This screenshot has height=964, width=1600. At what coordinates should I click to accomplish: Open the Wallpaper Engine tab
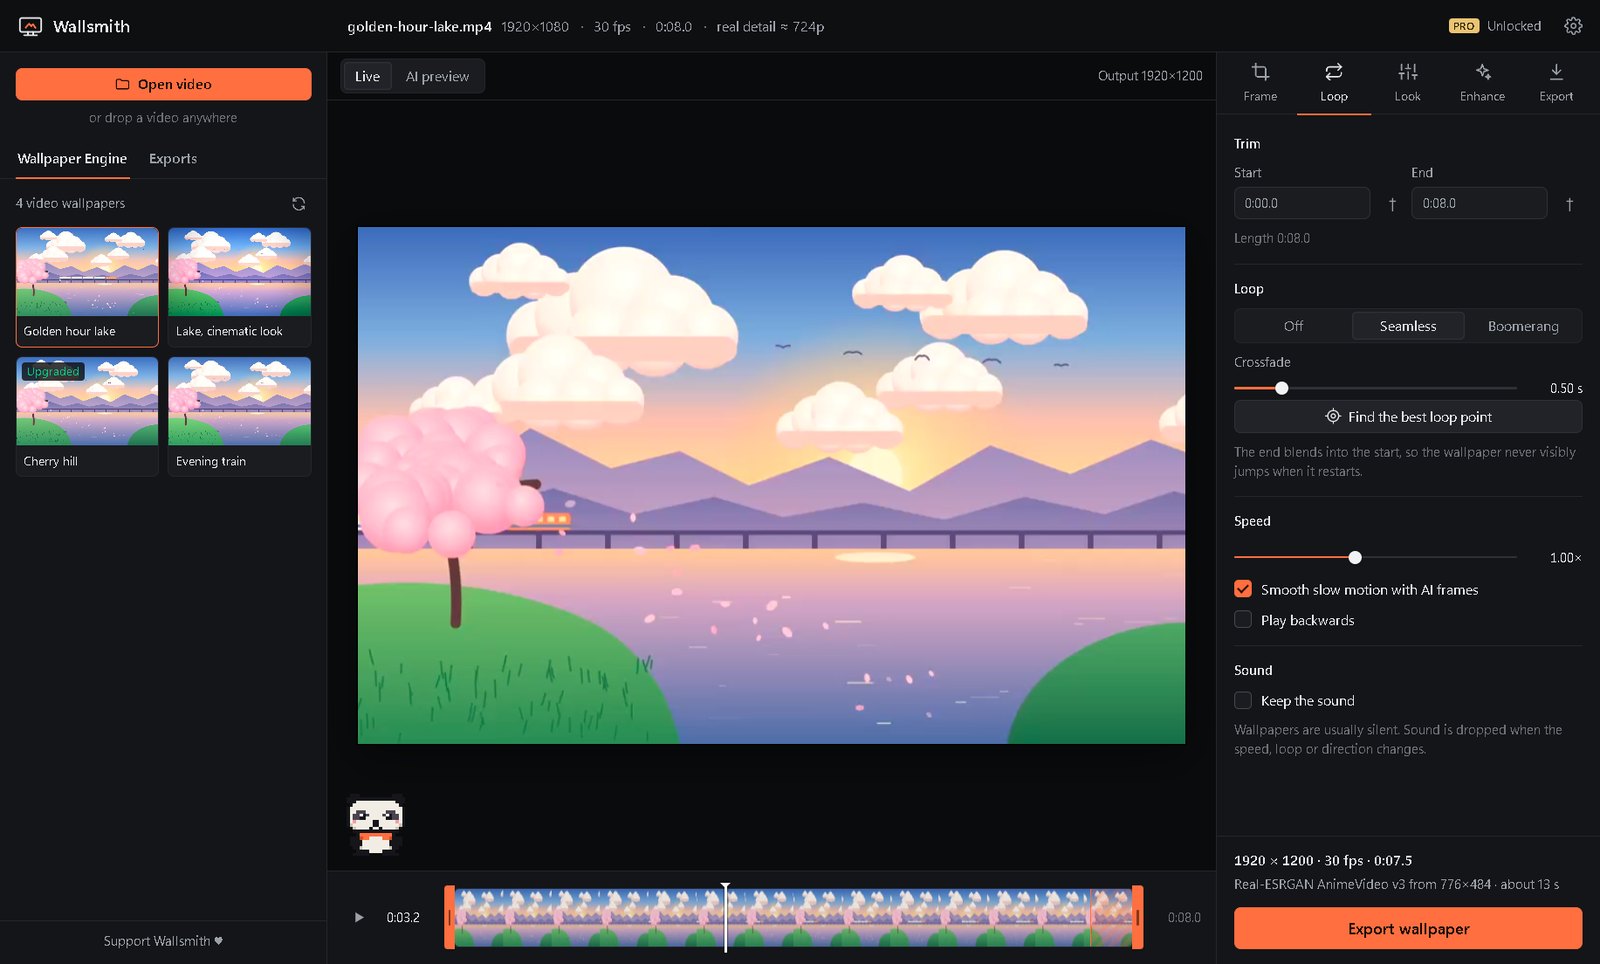click(x=72, y=159)
